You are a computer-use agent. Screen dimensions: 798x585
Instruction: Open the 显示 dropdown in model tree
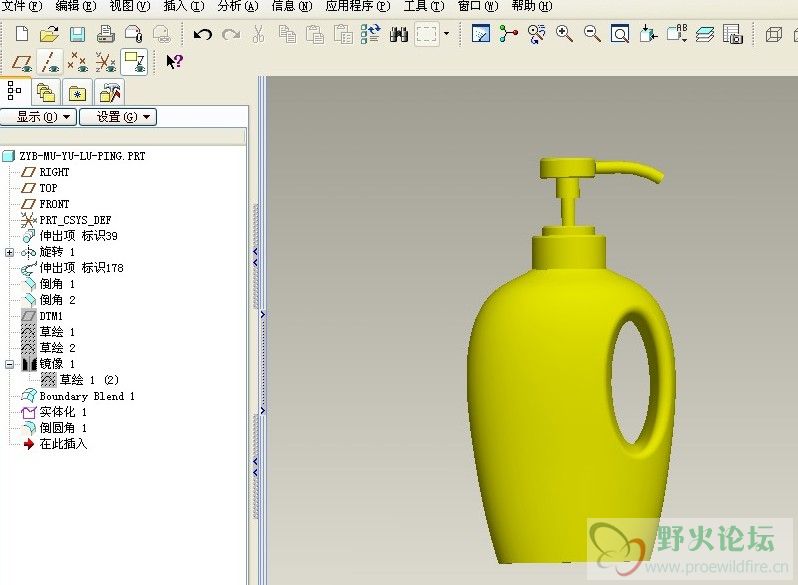[x=40, y=117]
